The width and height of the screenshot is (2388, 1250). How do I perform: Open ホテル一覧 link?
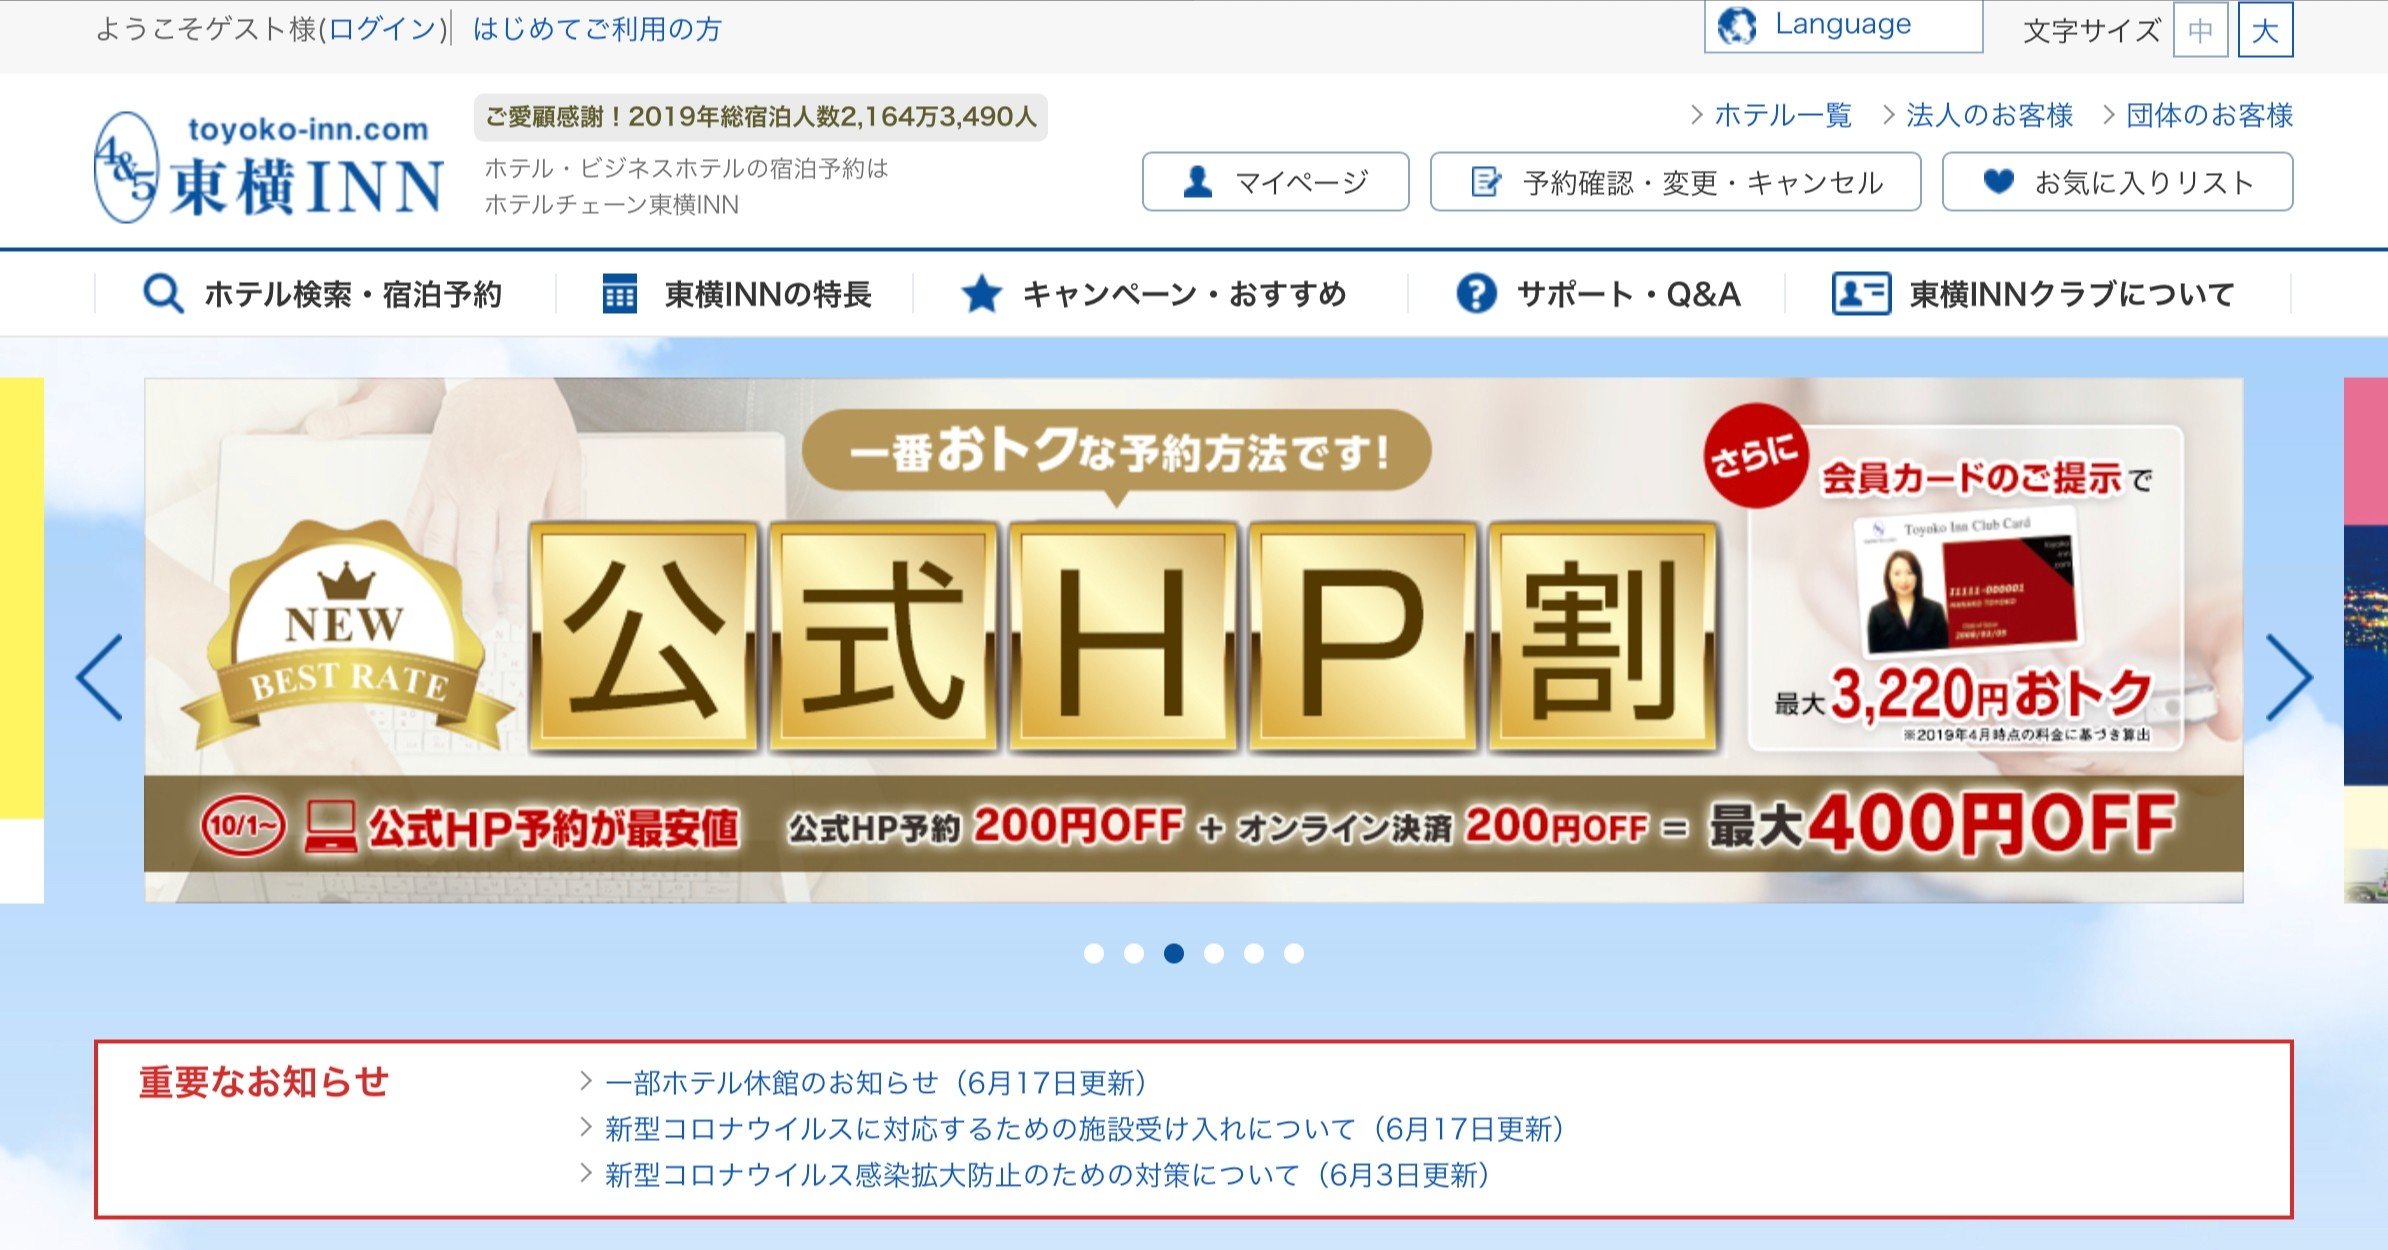click(1782, 115)
